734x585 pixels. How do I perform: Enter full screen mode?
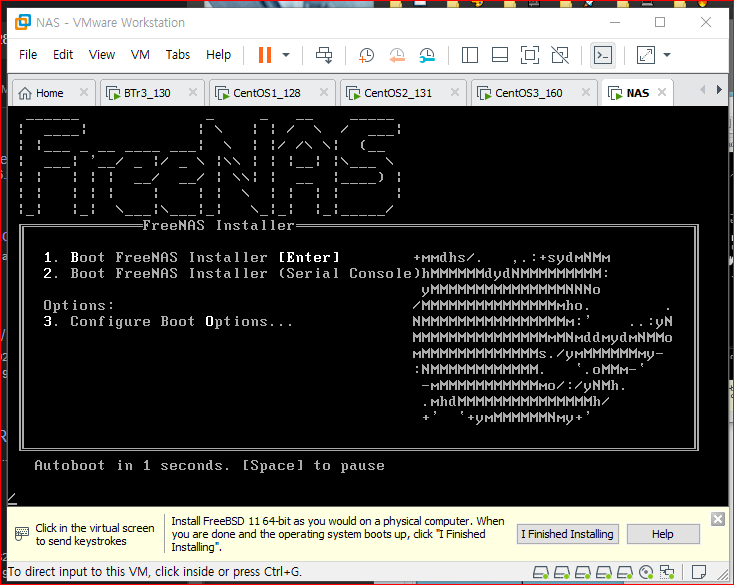pos(529,55)
